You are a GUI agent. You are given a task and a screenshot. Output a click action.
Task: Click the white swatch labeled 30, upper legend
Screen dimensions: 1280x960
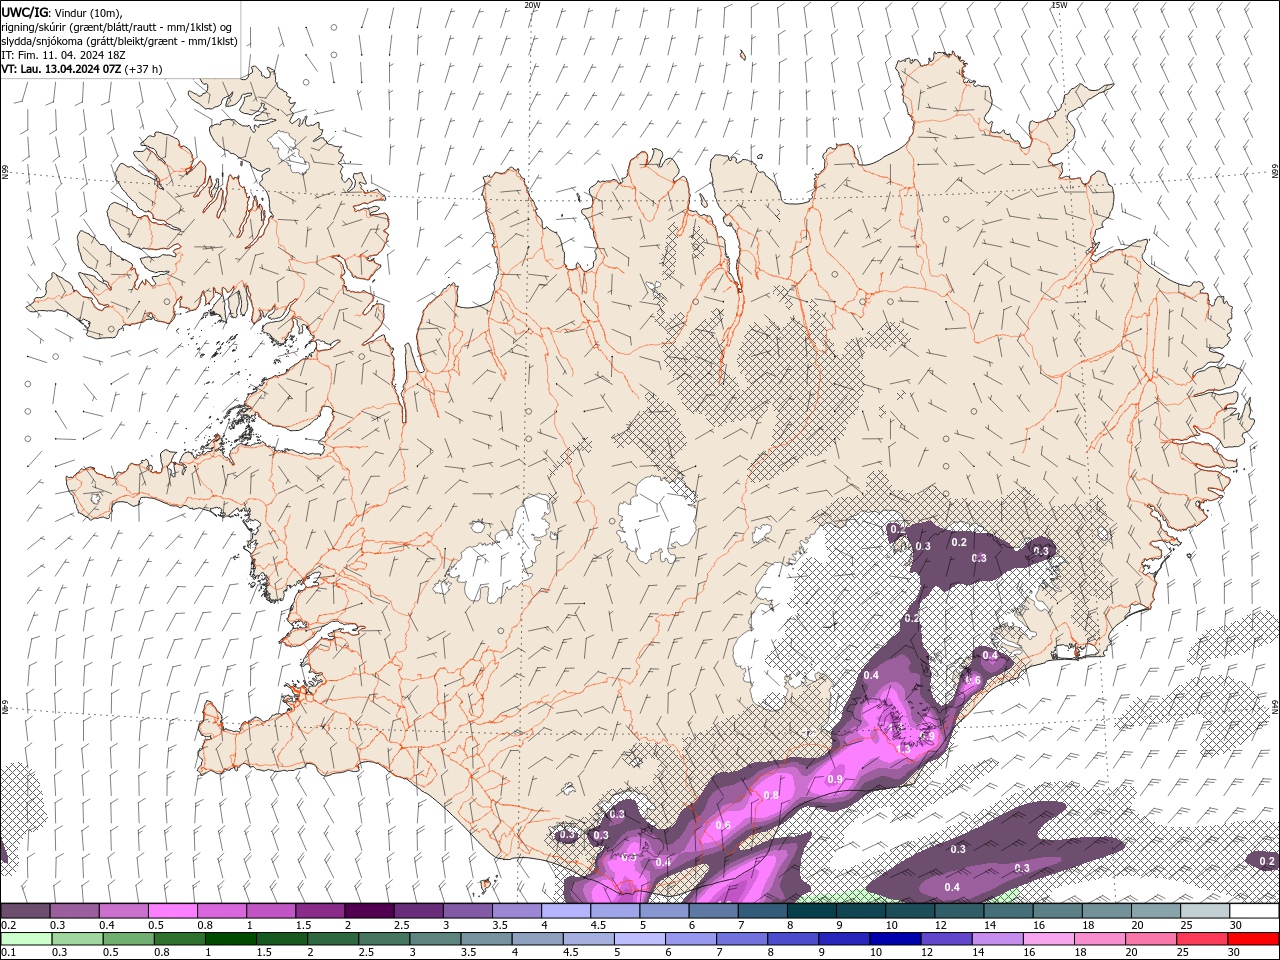click(x=1254, y=911)
